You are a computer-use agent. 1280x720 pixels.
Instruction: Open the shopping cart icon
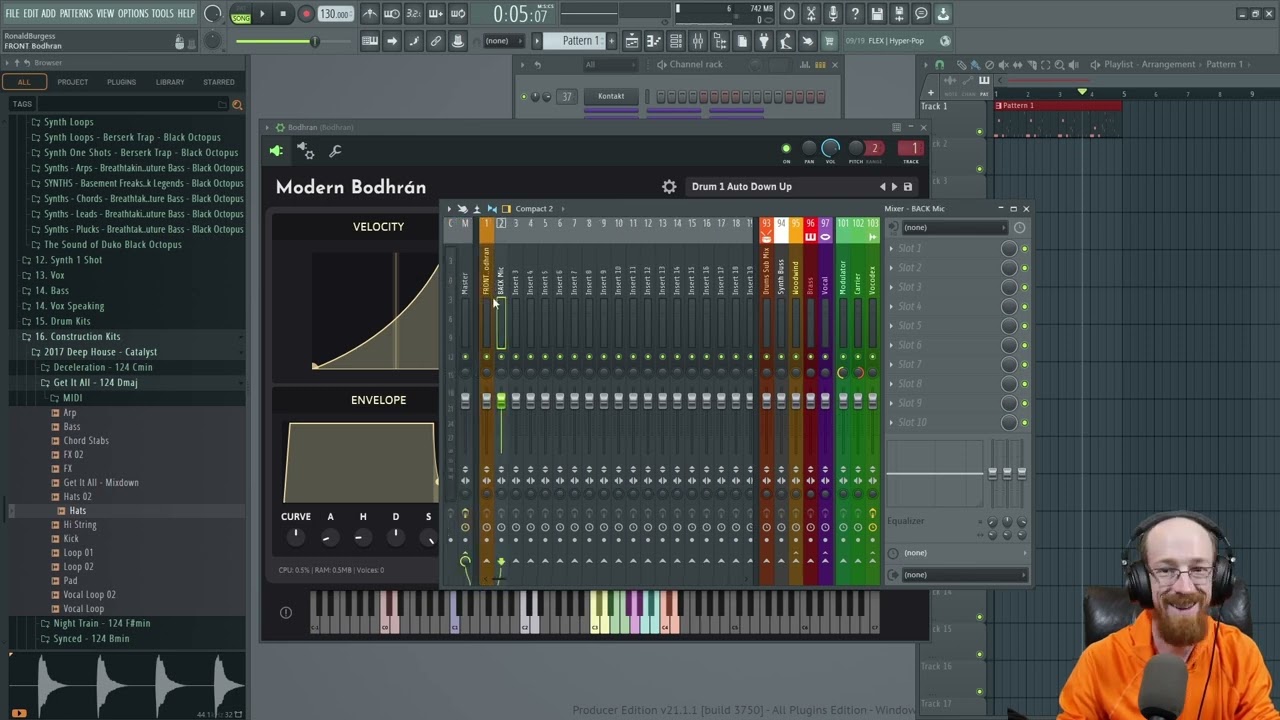tap(829, 41)
